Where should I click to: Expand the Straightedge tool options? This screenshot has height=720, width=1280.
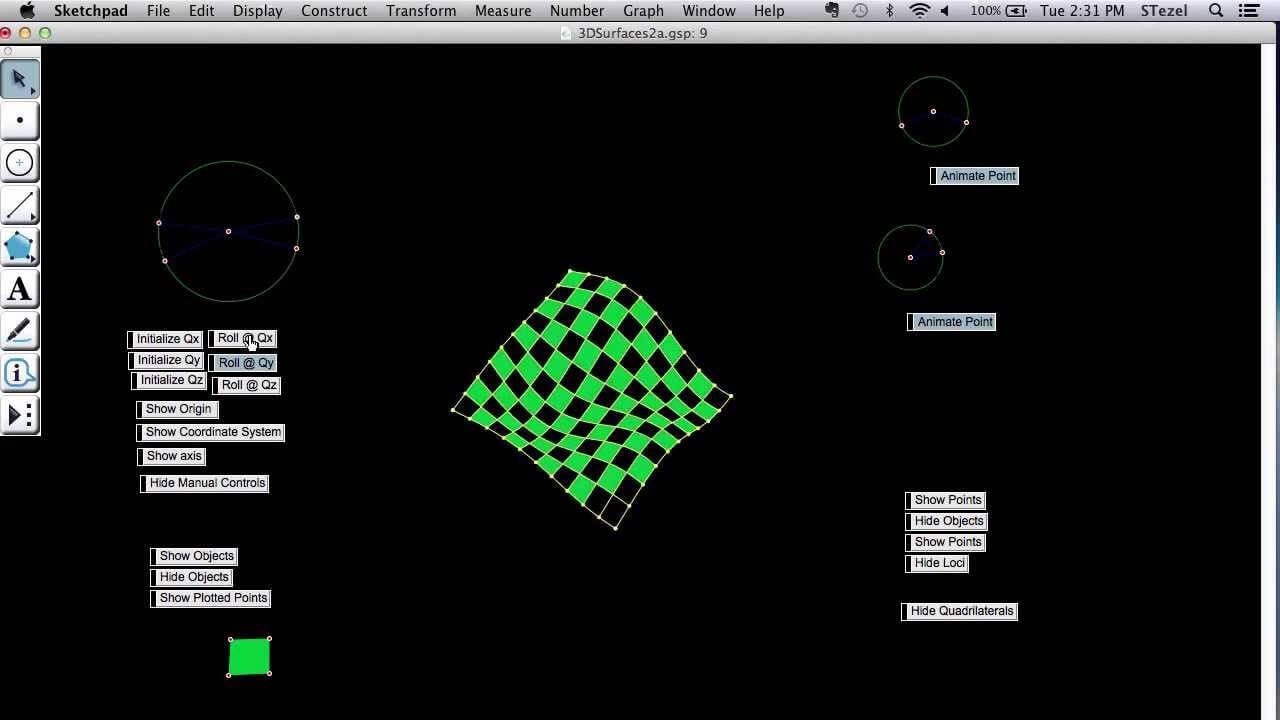pyautogui.click(x=31, y=216)
